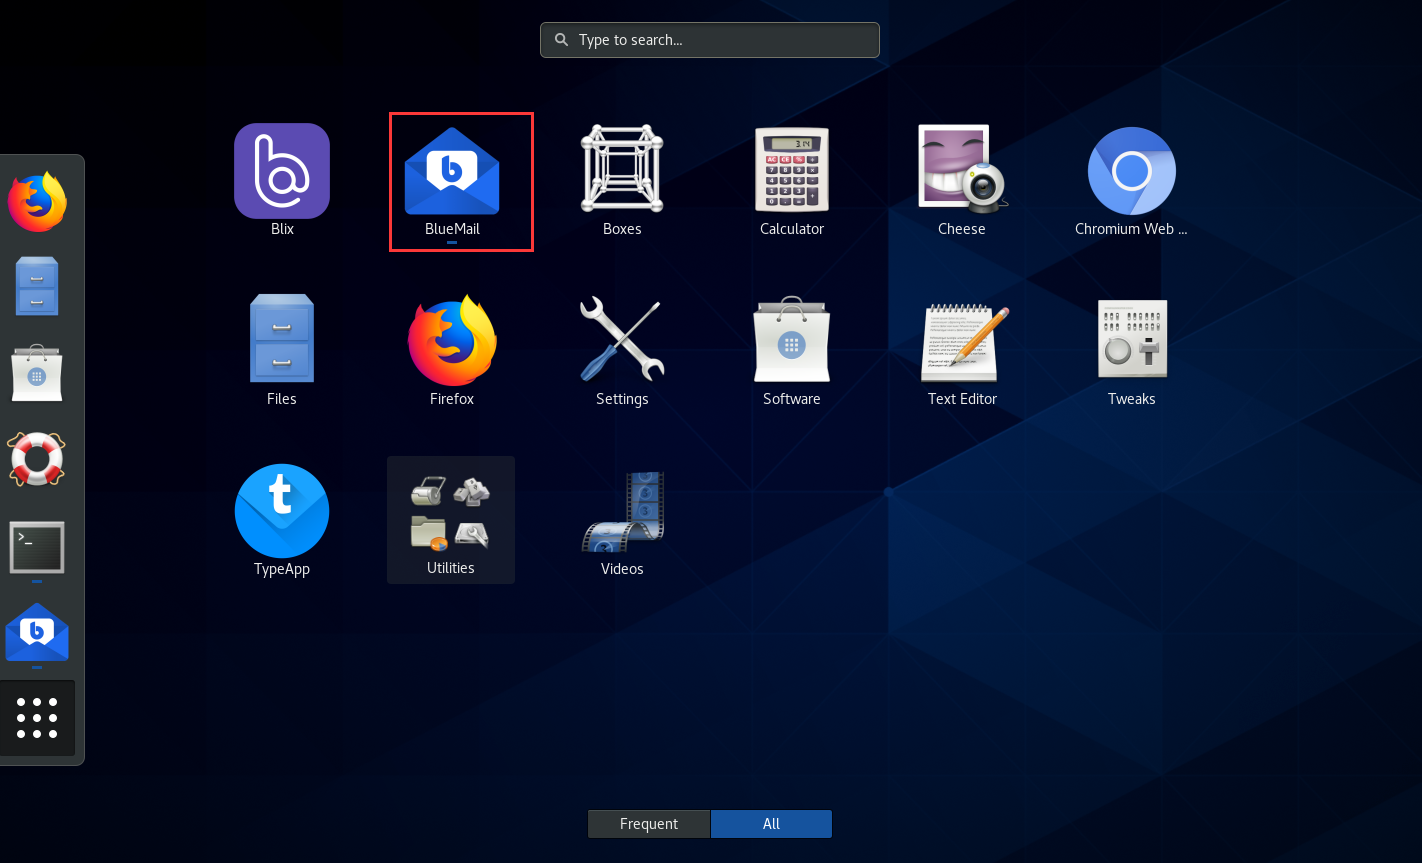Select the All apps tab

[x=771, y=824]
